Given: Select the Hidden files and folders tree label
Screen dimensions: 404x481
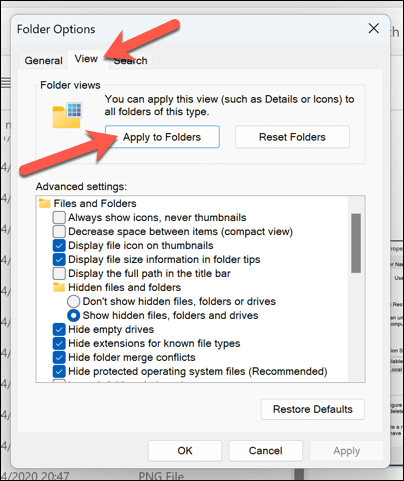Looking at the screenshot, I should click(x=124, y=287).
